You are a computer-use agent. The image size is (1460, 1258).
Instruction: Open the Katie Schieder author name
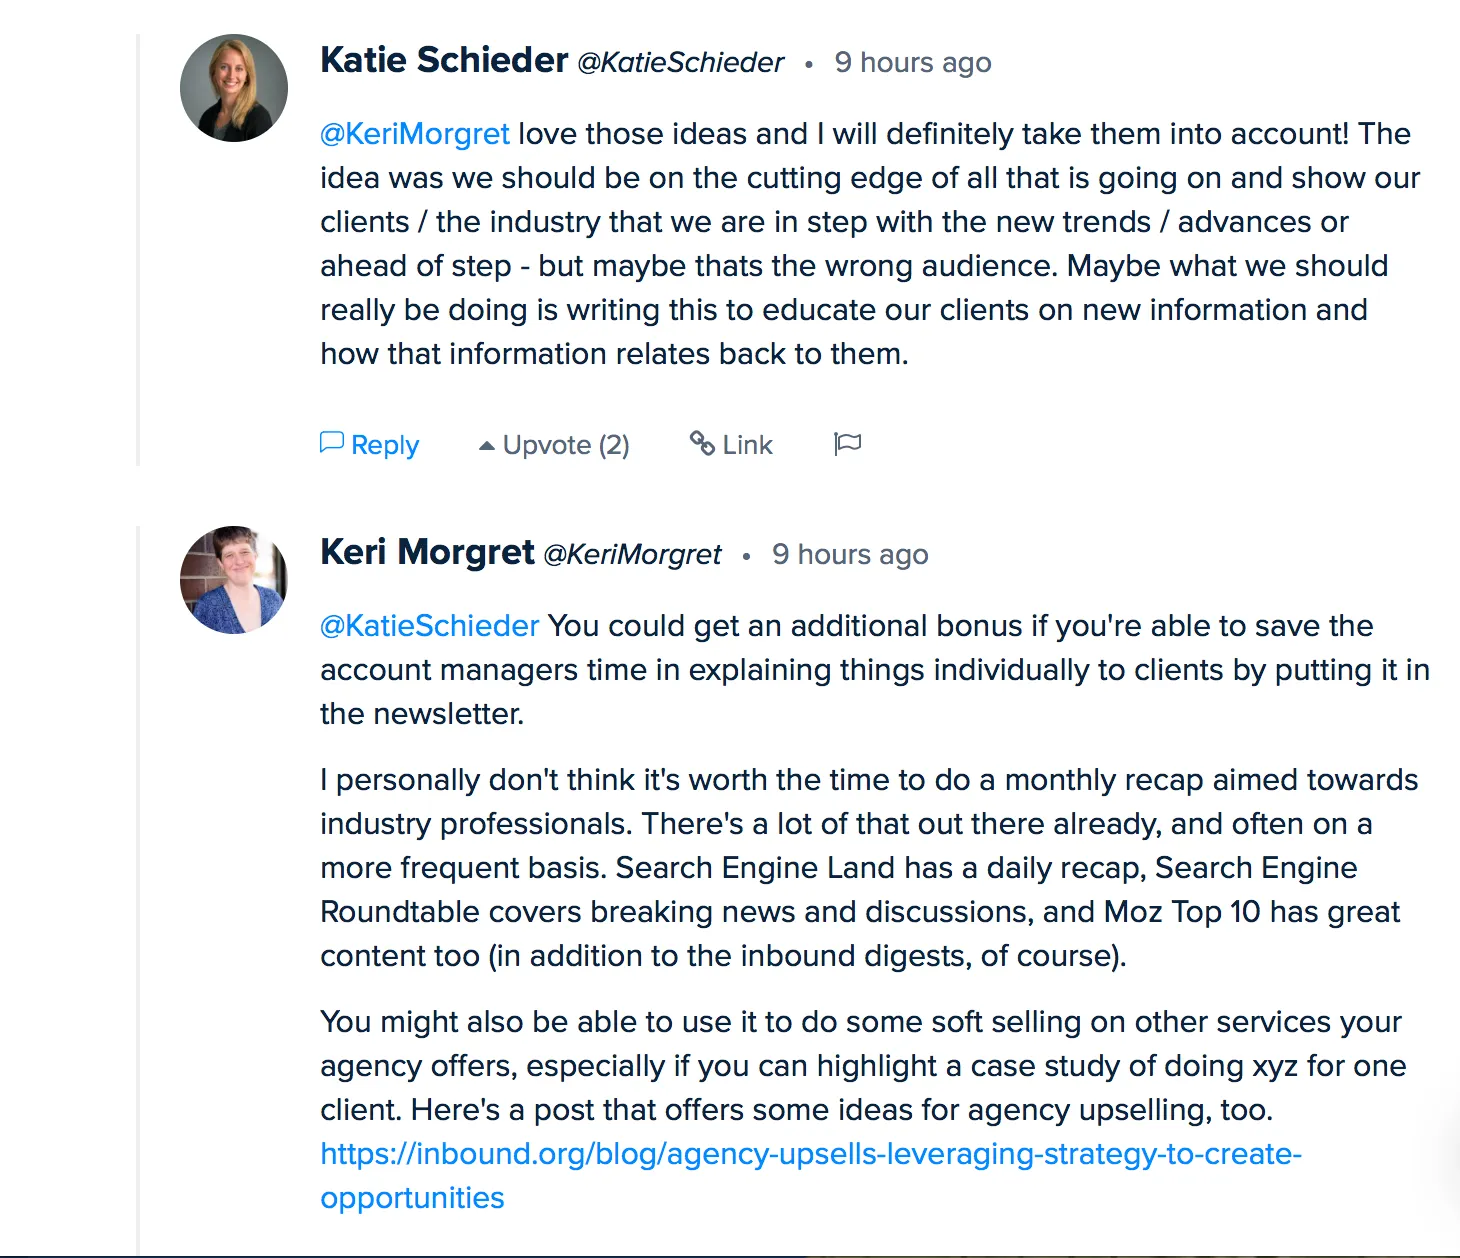(x=444, y=60)
